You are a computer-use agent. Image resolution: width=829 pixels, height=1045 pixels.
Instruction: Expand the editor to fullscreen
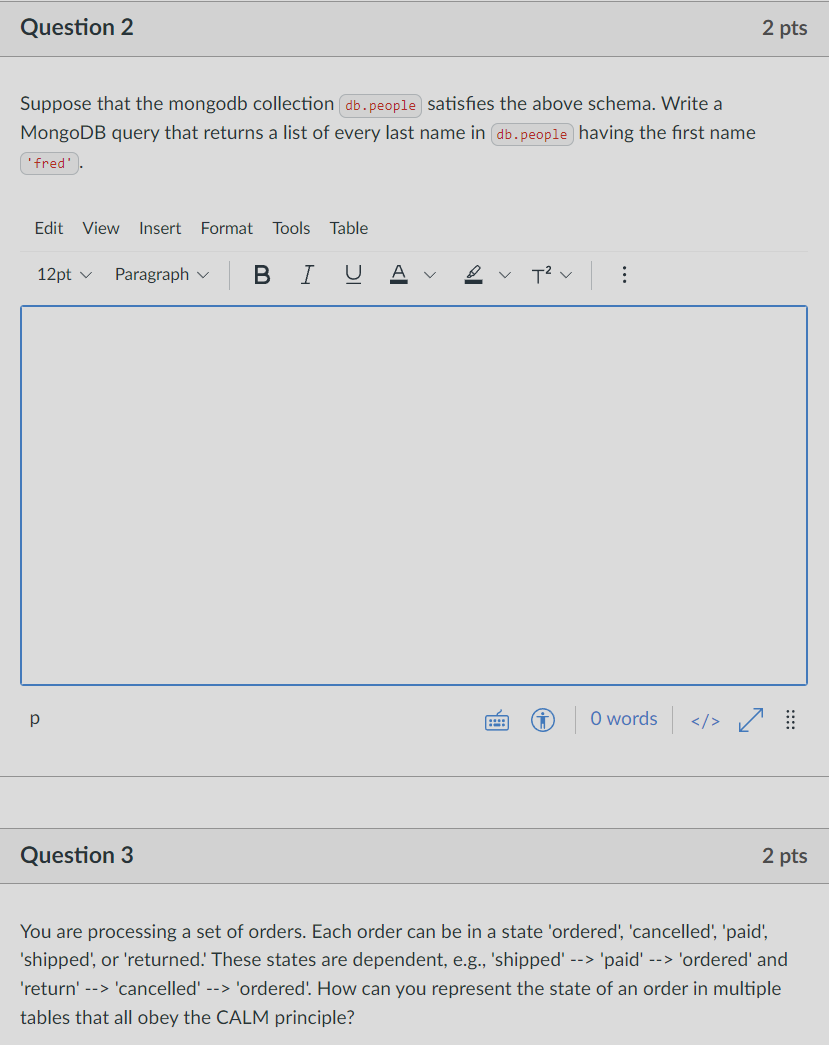750,719
